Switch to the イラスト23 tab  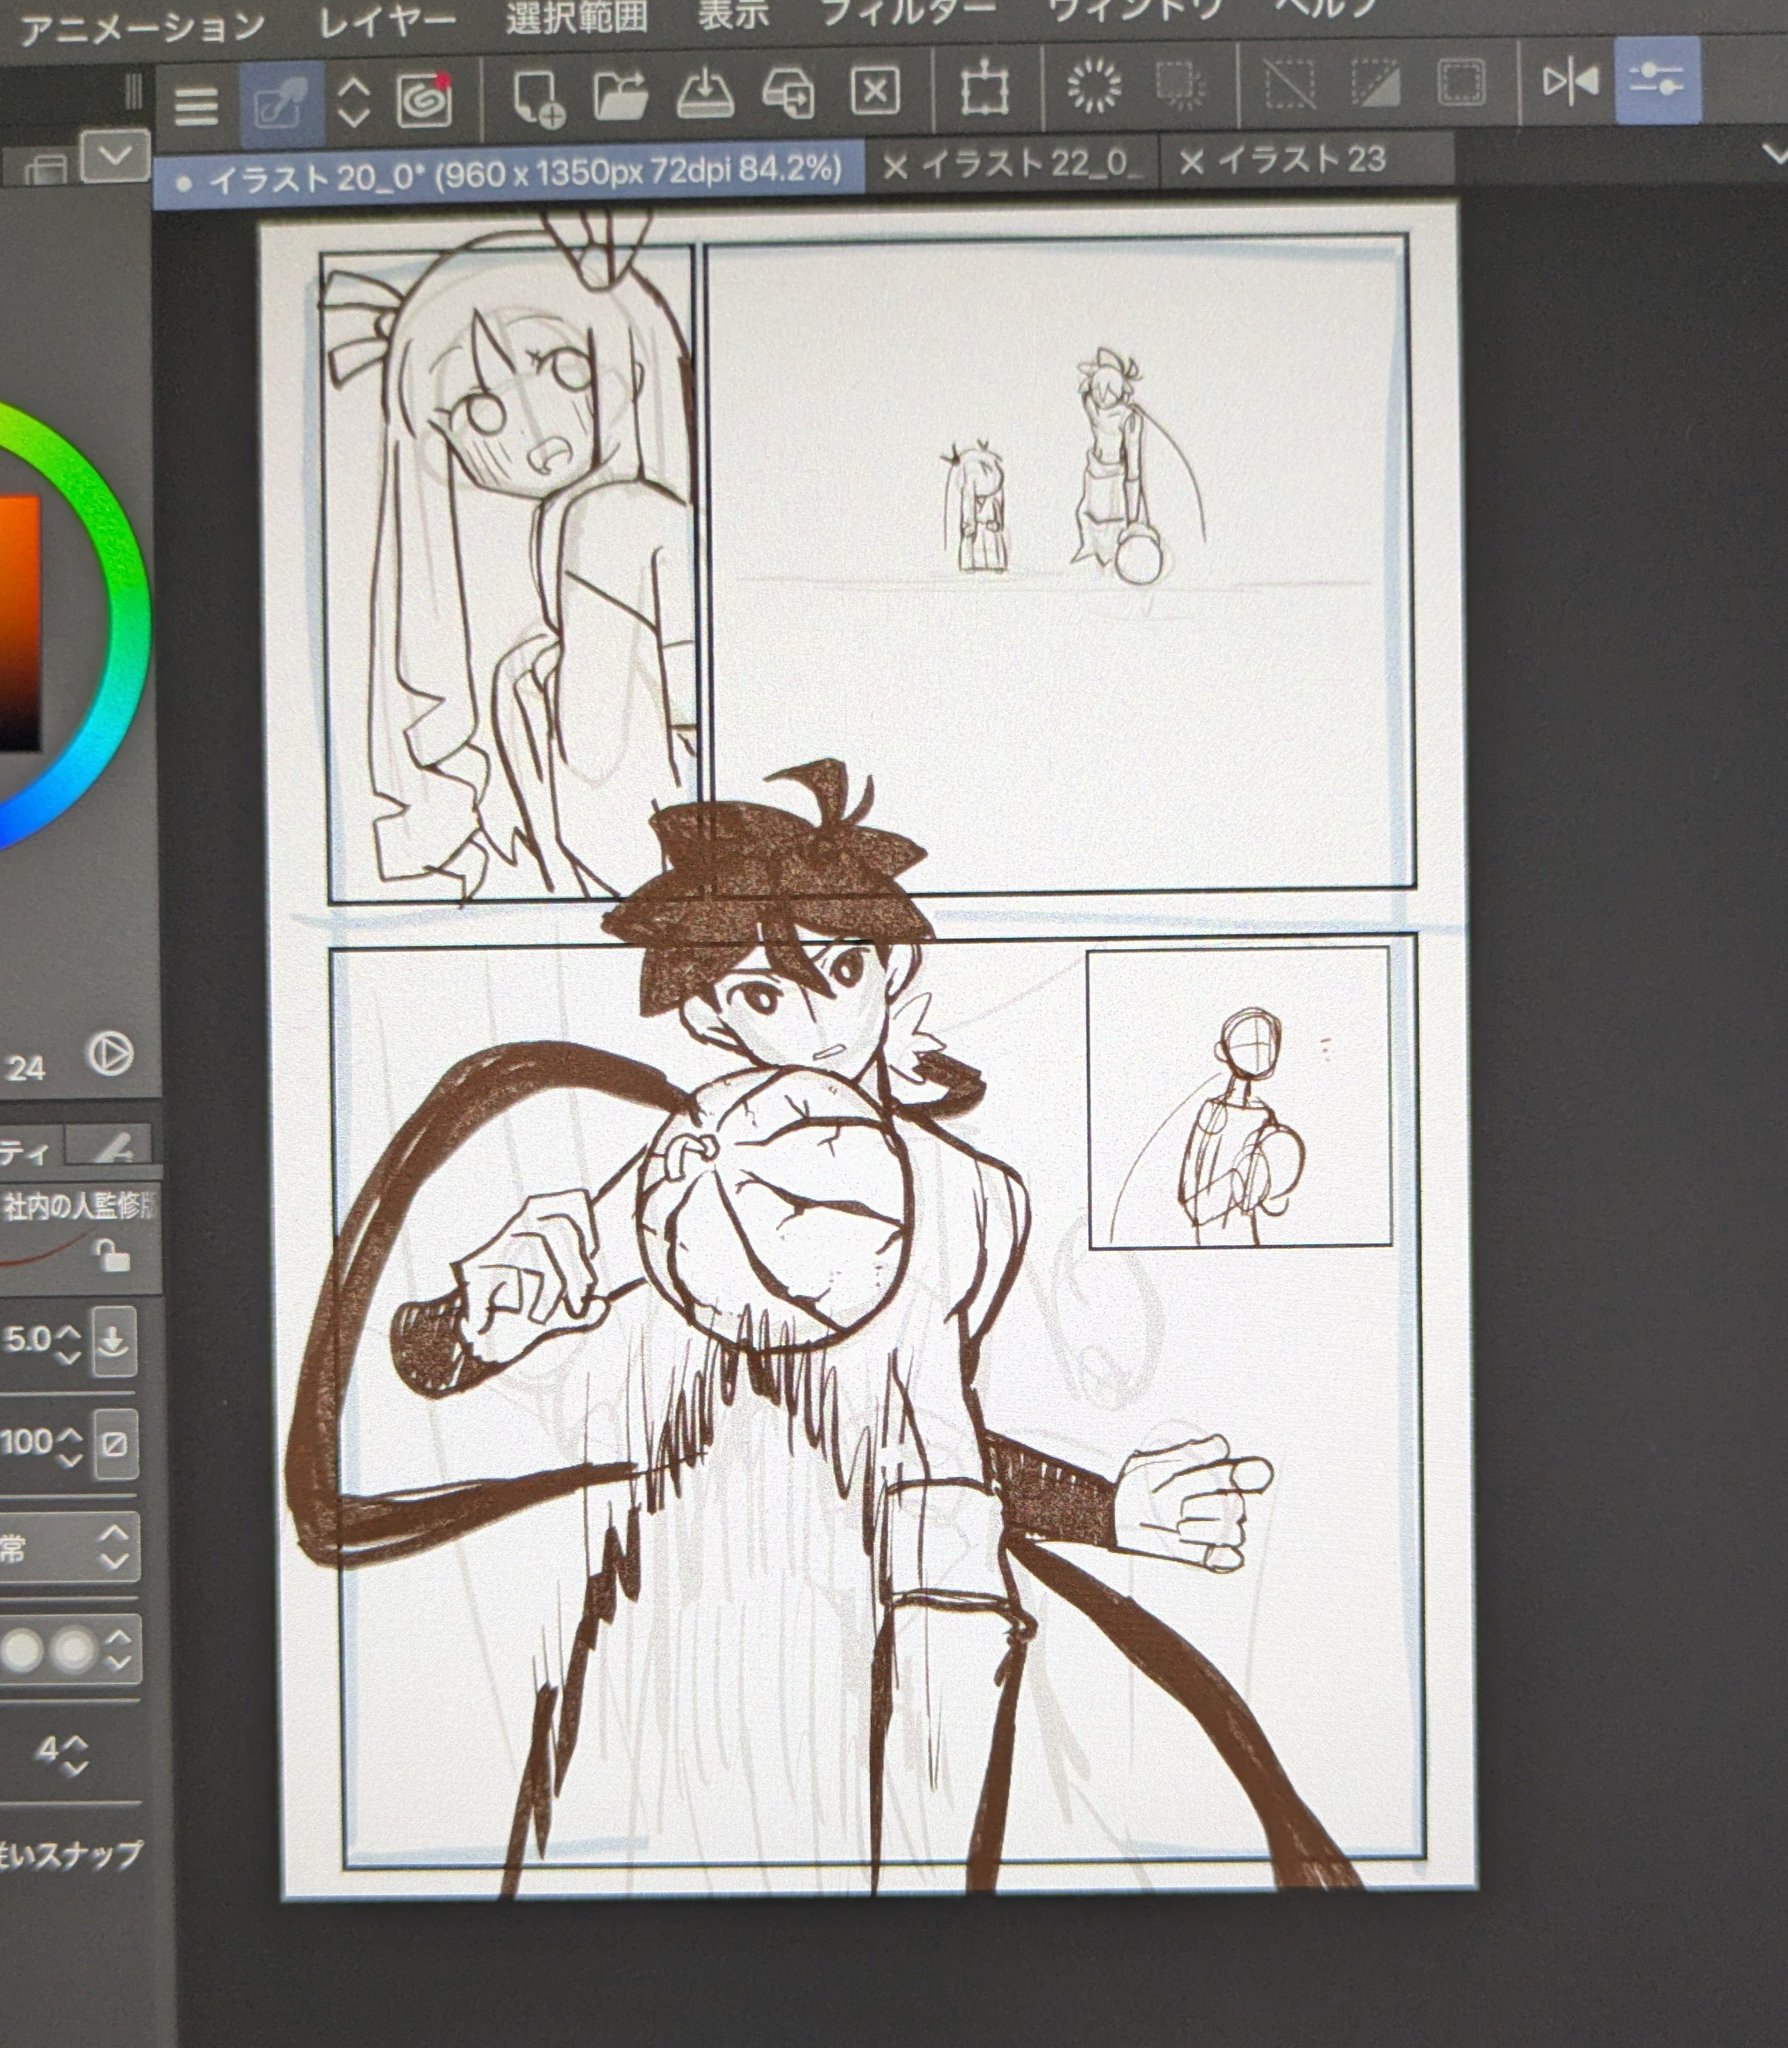coord(1302,160)
